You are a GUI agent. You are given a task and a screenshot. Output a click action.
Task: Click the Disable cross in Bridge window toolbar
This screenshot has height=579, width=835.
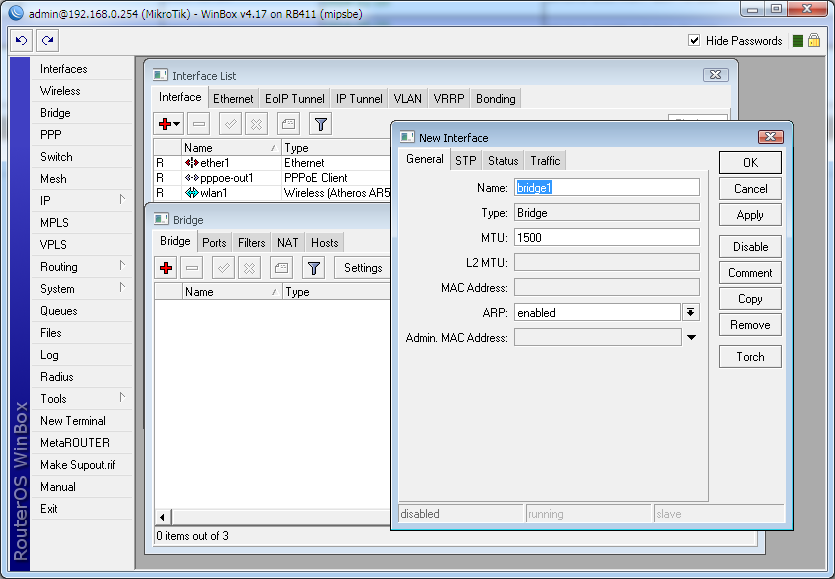click(249, 267)
